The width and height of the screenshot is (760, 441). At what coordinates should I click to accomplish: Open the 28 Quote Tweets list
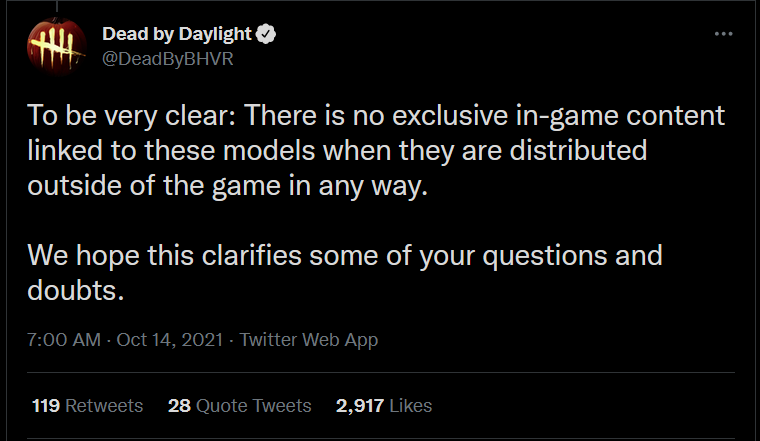coord(239,406)
